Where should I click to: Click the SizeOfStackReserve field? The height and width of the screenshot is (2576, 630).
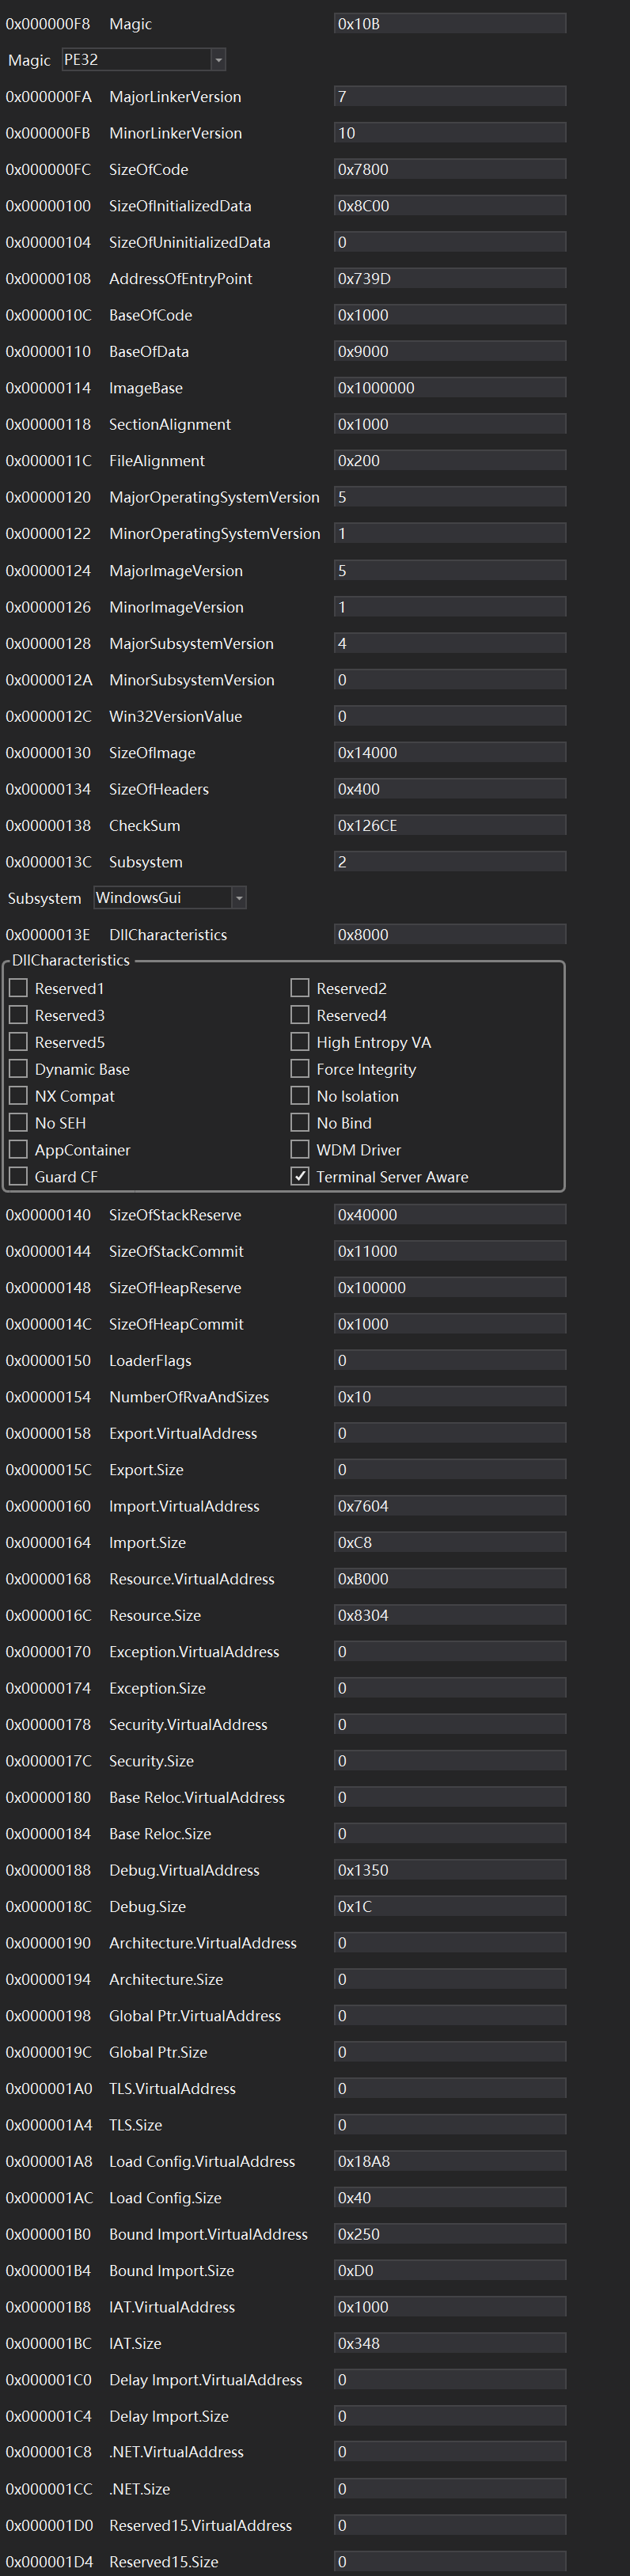coord(449,1215)
